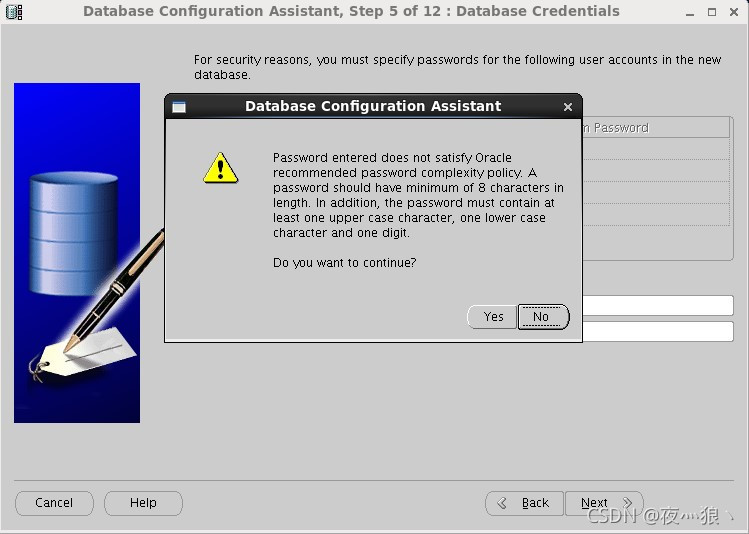
Task: Close the main wizard window
Action: coord(734,12)
